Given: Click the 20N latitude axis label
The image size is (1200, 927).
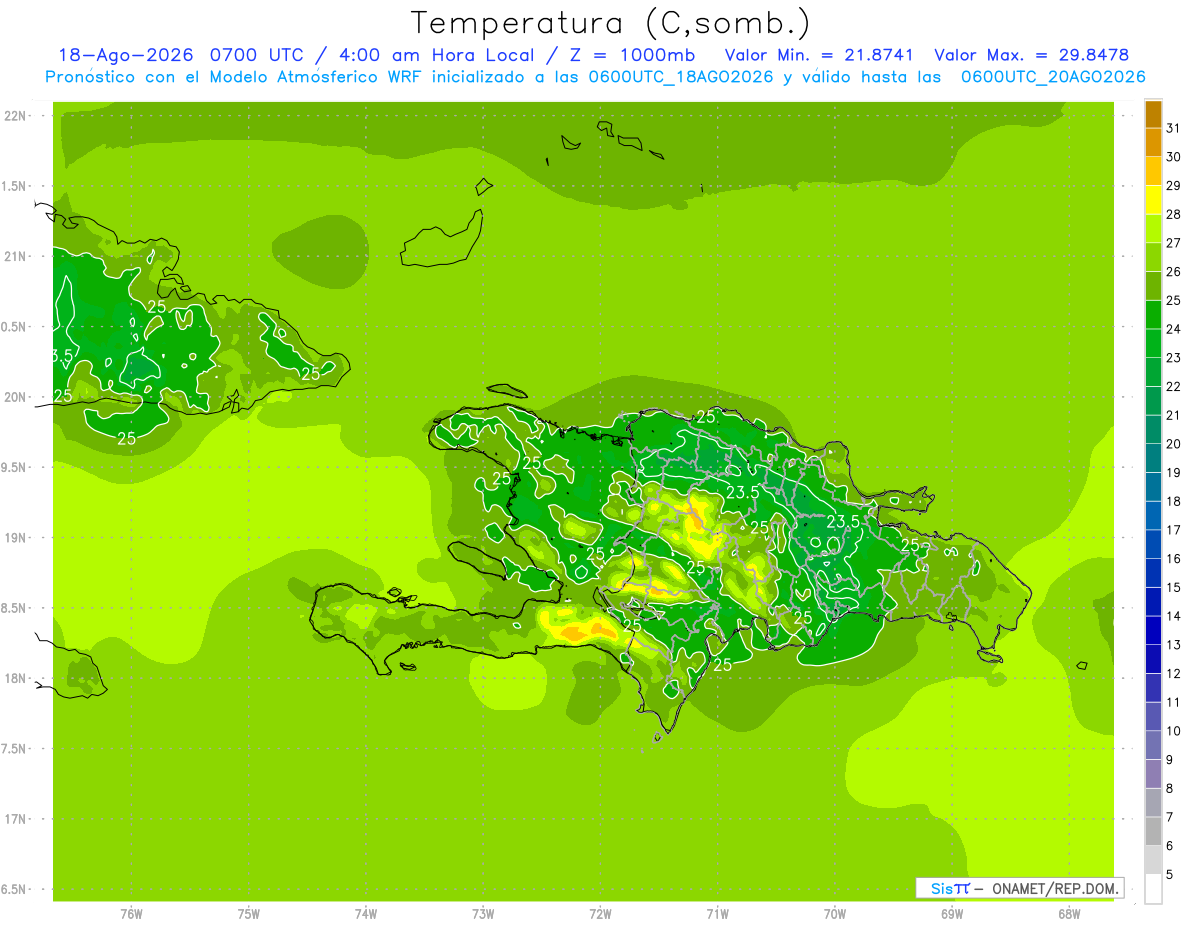Looking at the screenshot, I should pyautogui.click(x=17, y=397).
